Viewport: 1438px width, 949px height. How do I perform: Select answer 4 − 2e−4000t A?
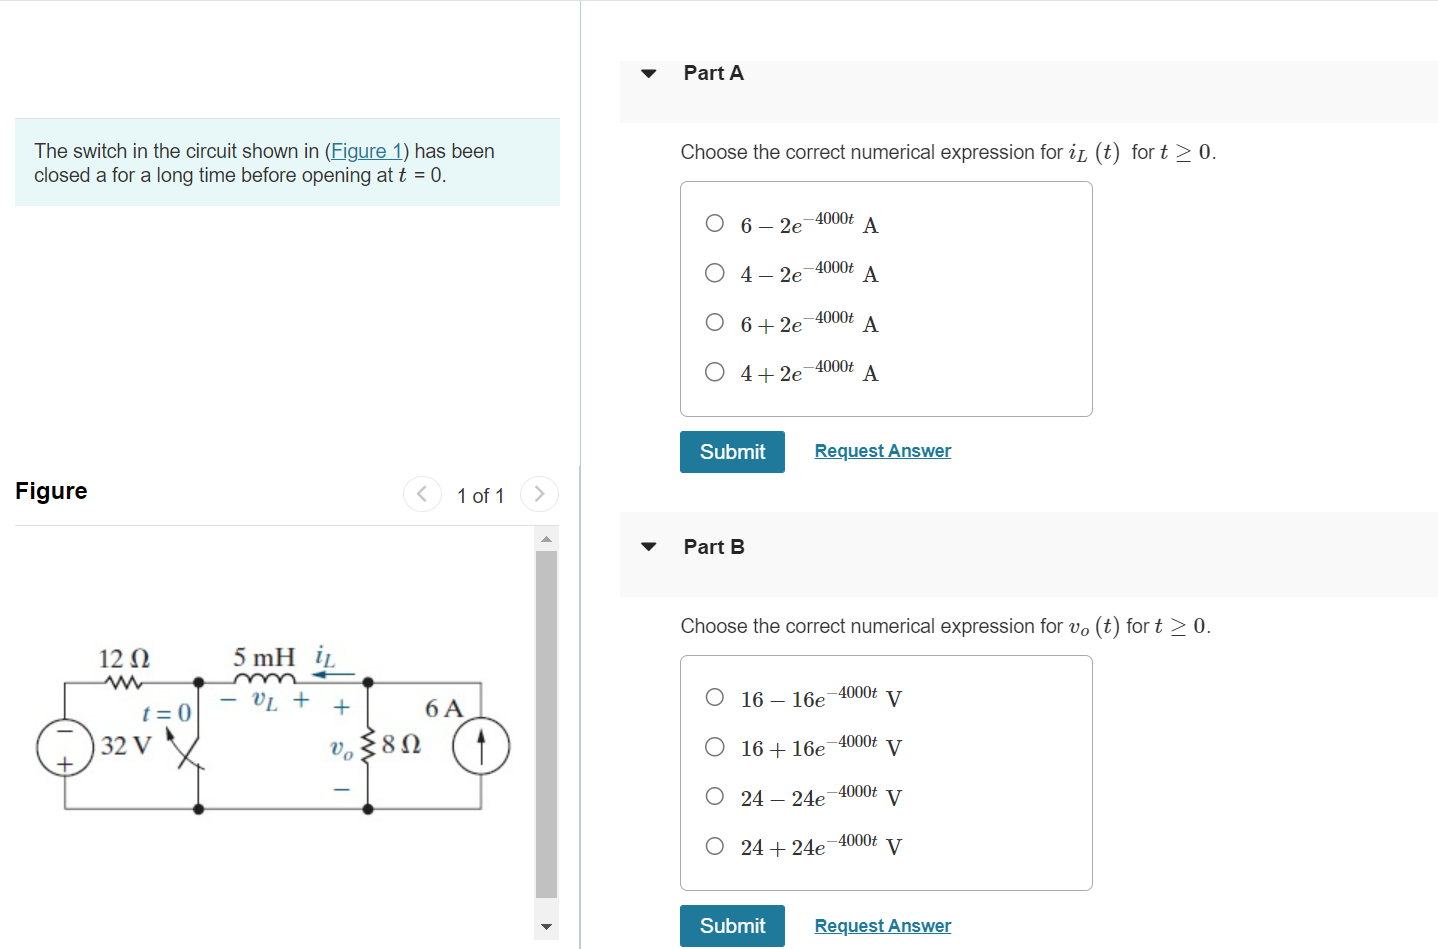coord(714,272)
